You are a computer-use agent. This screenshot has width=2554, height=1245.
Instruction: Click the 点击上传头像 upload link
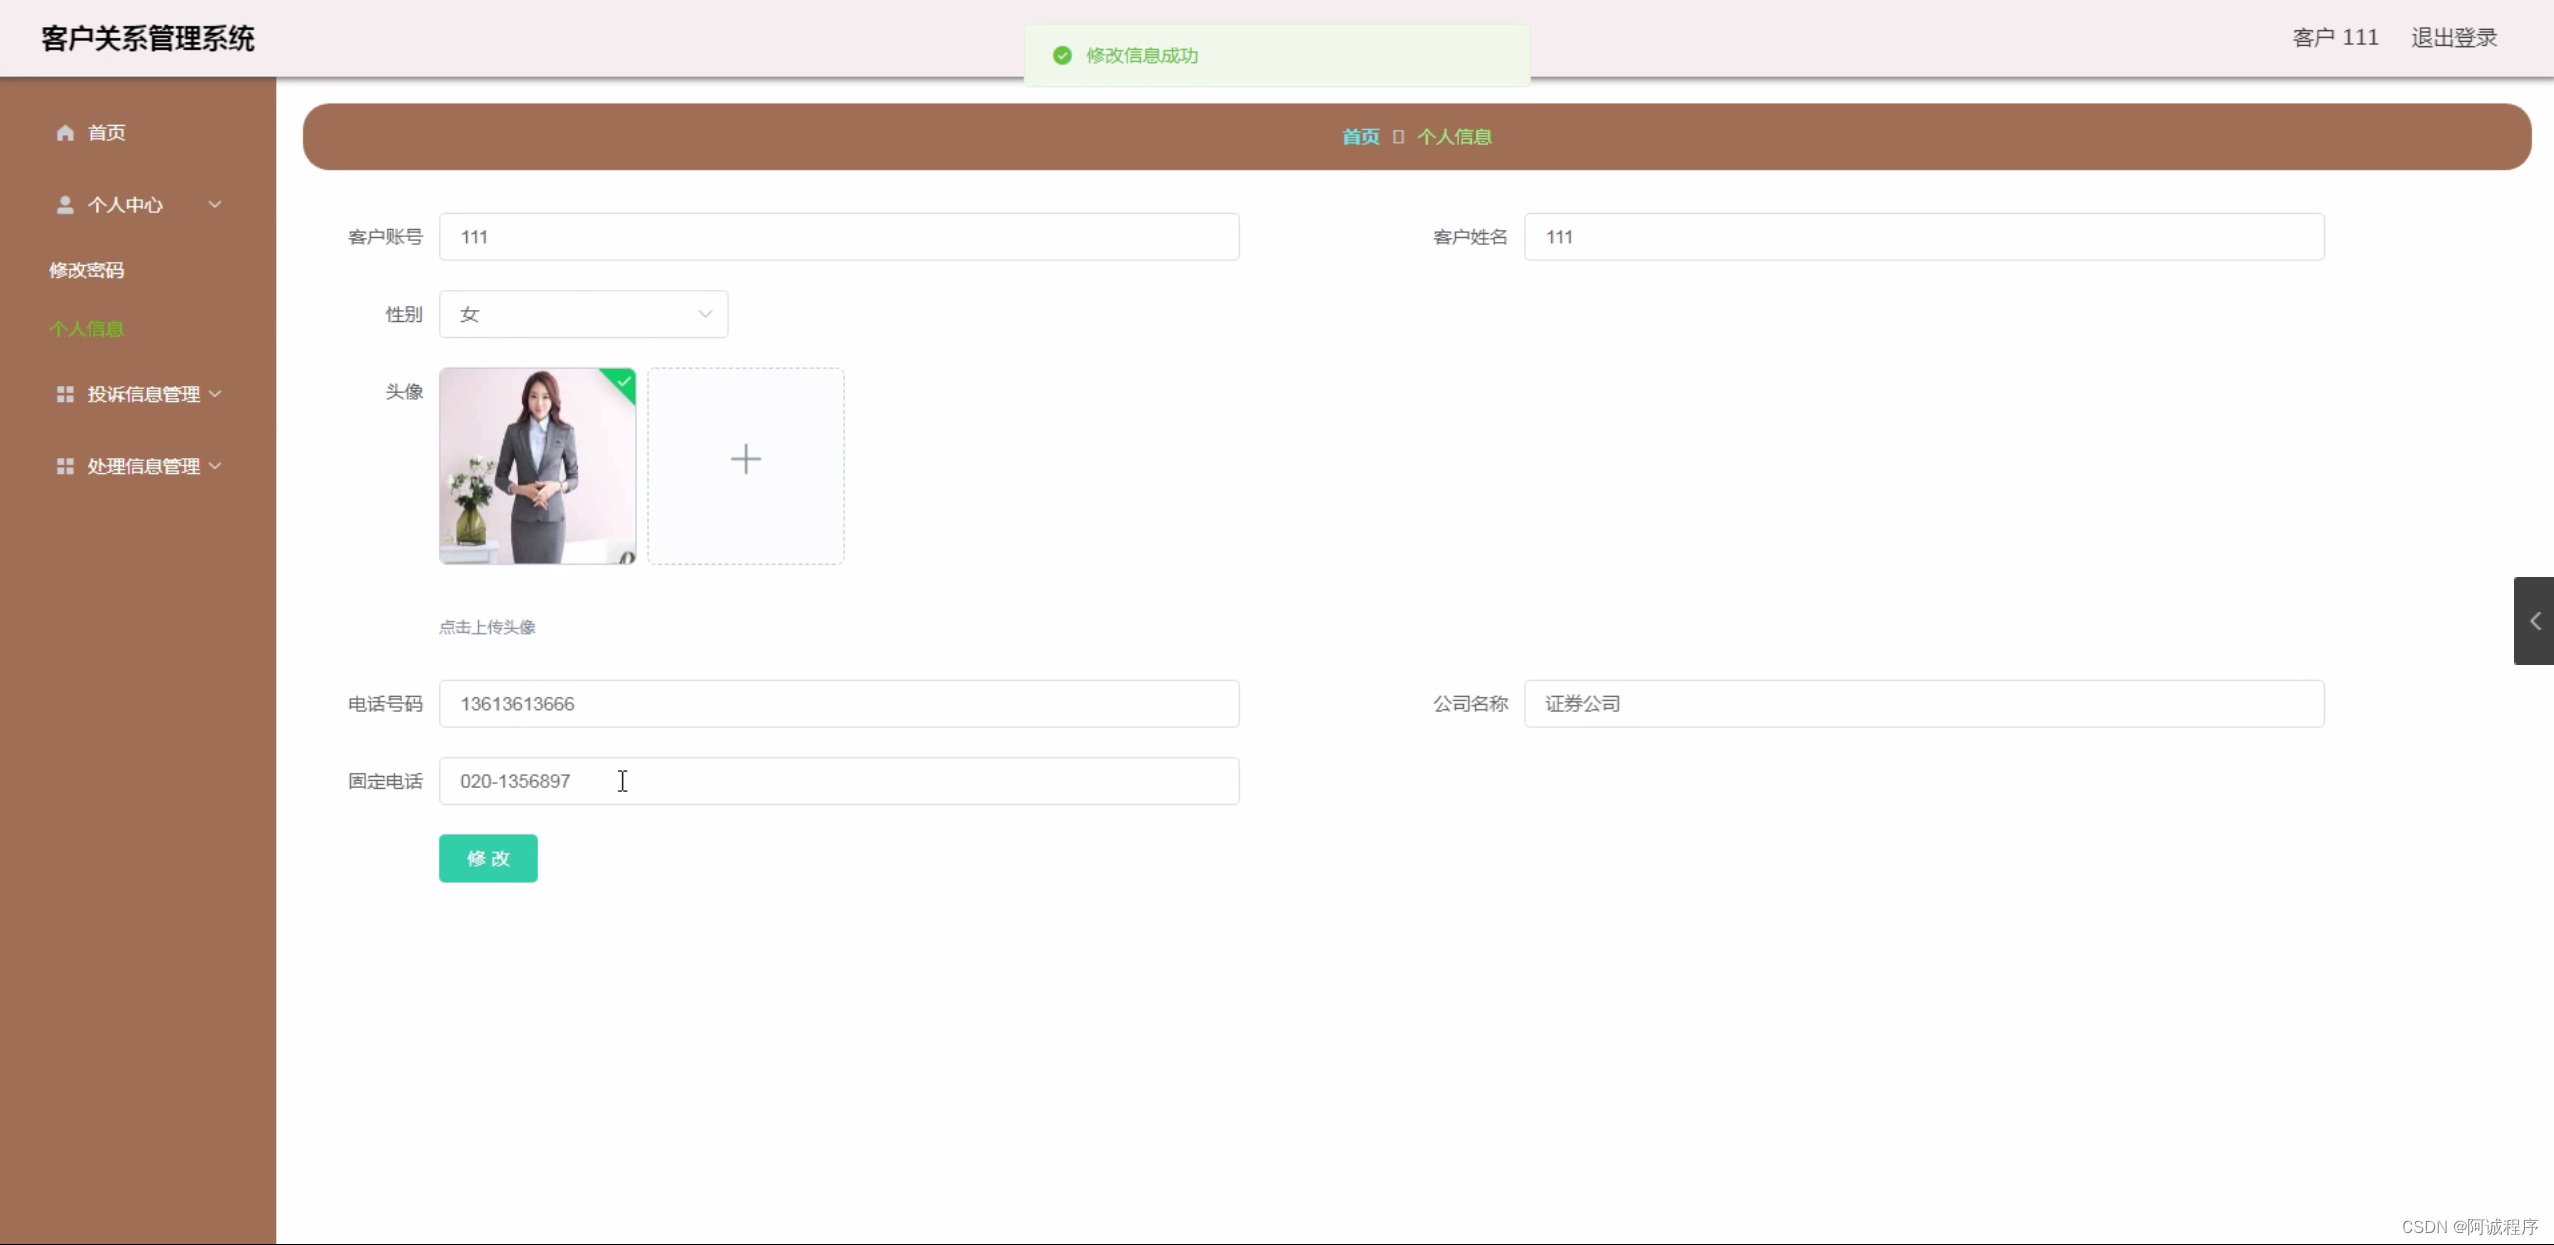[x=487, y=626]
